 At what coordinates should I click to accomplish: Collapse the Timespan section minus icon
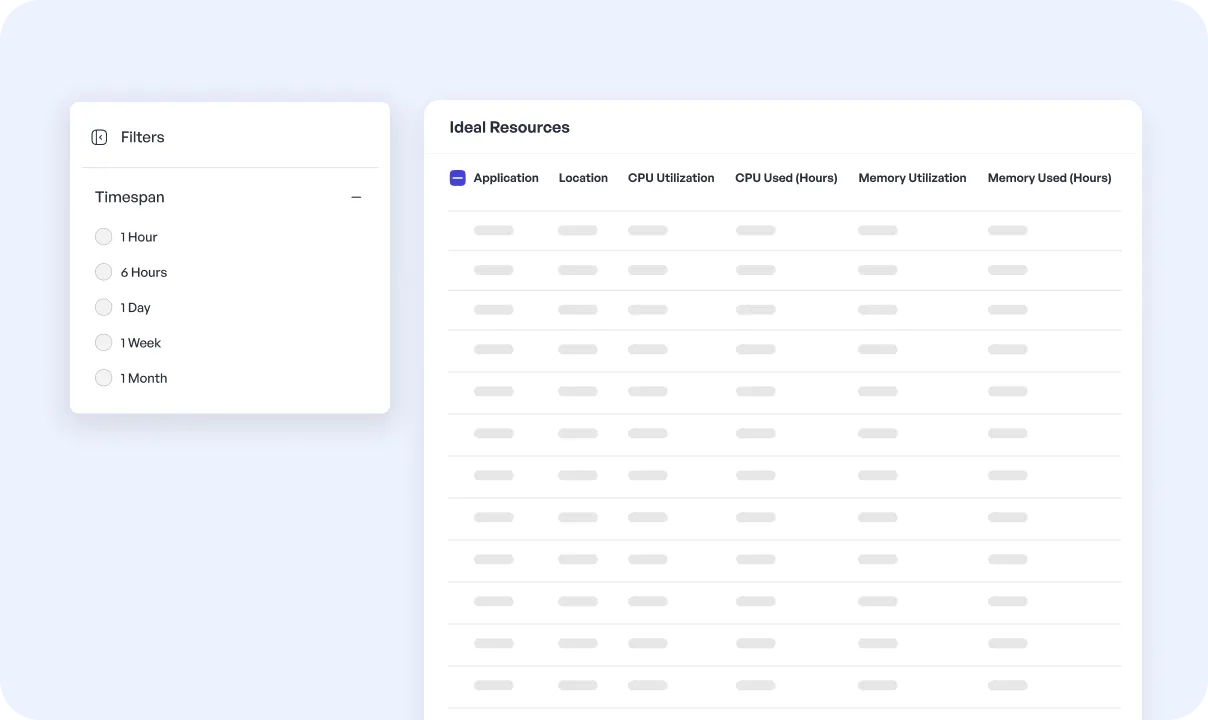click(x=356, y=198)
